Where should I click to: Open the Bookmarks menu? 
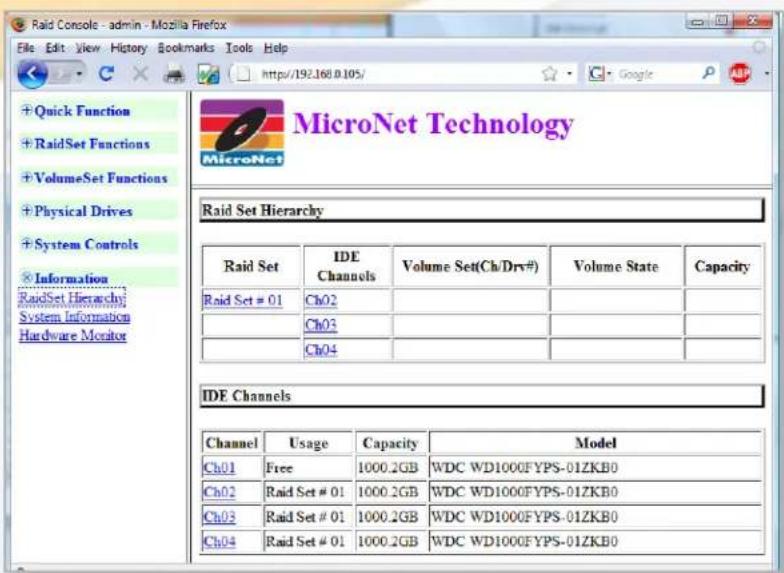[x=186, y=48]
